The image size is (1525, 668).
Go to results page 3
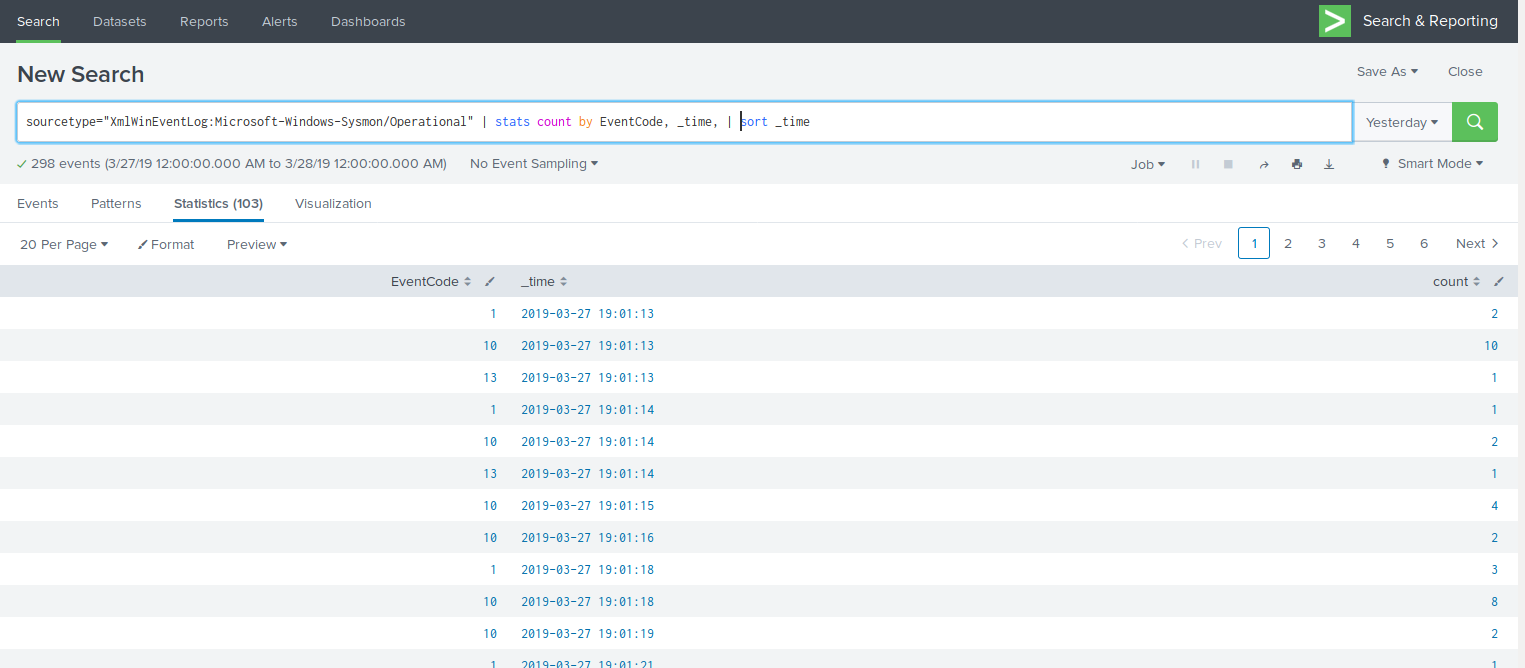(1322, 243)
